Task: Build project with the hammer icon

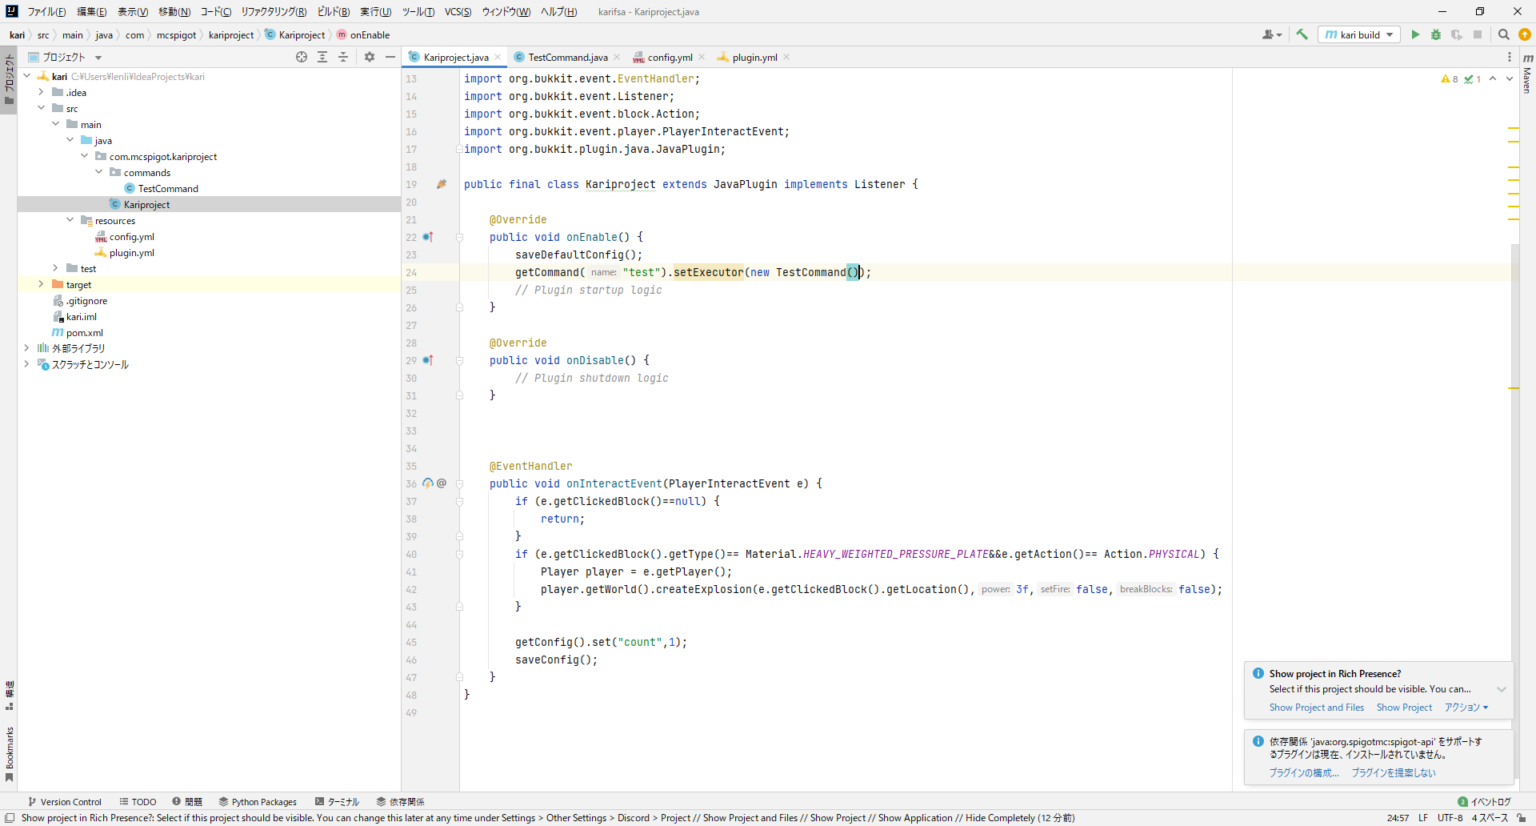Action: (1302, 35)
